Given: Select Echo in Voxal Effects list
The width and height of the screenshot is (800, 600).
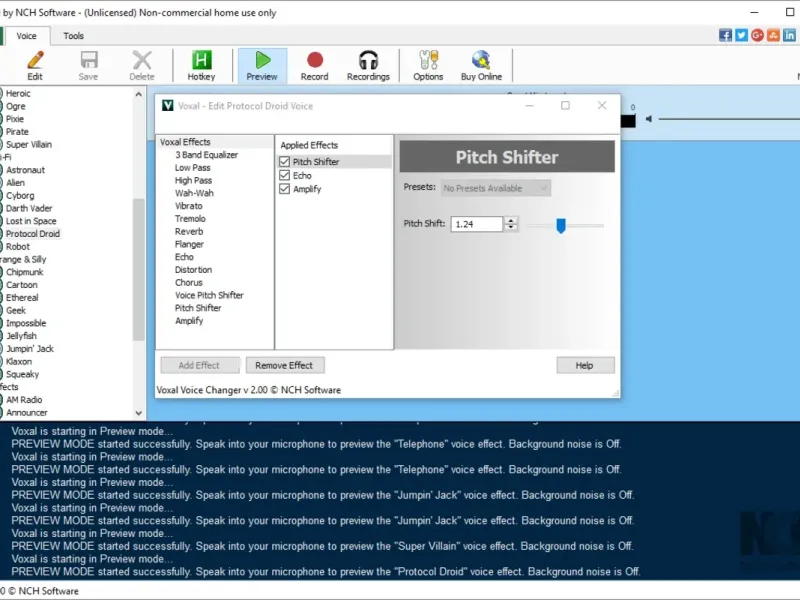Looking at the screenshot, I should click(x=184, y=257).
